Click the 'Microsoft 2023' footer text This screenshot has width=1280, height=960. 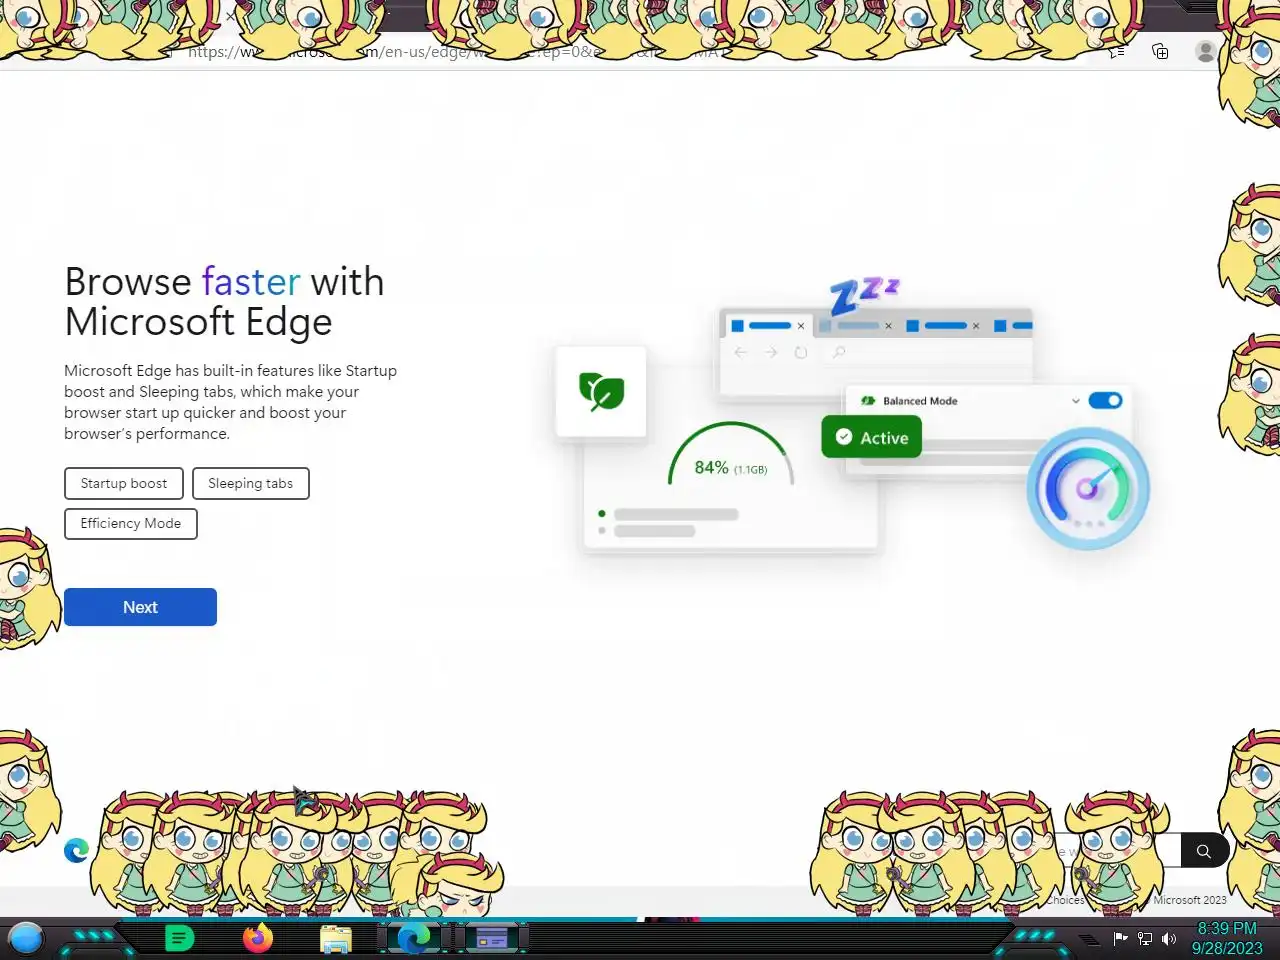click(1190, 900)
